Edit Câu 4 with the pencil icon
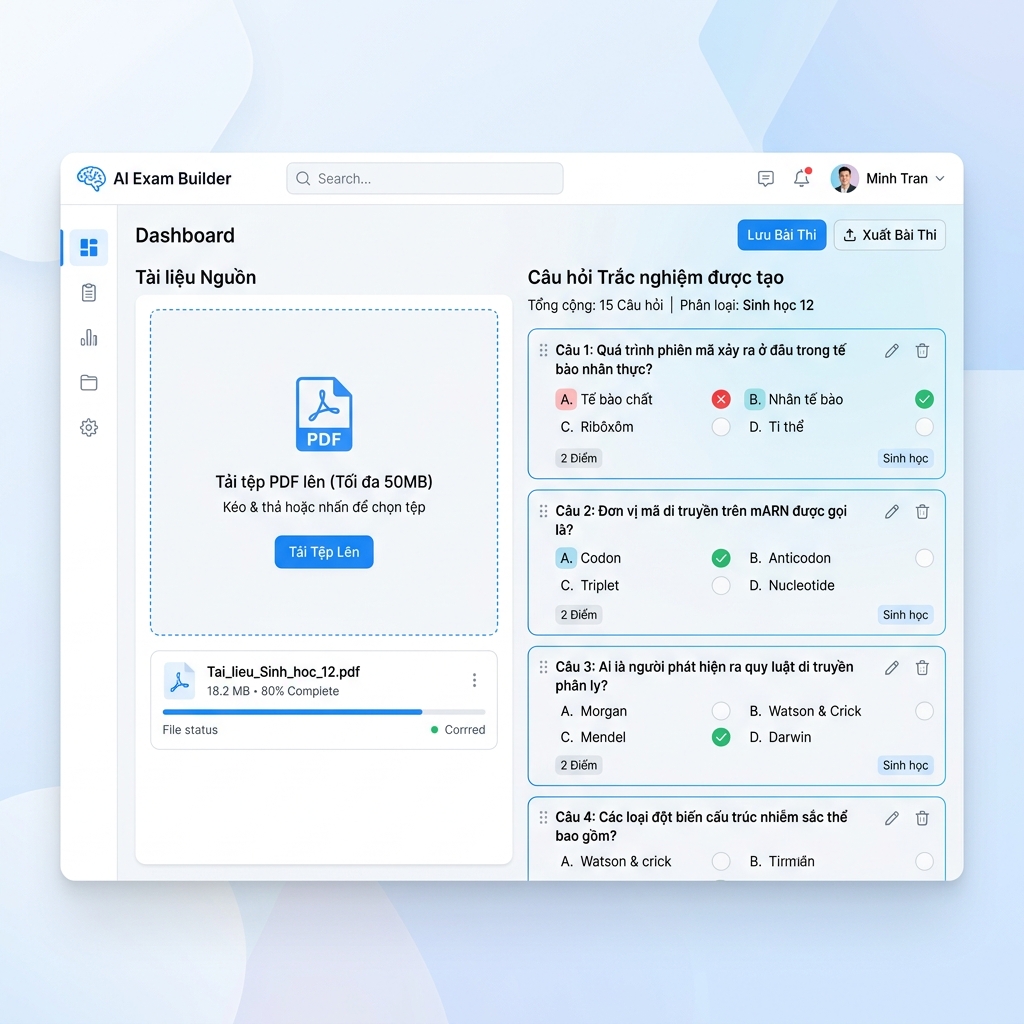 [x=892, y=818]
